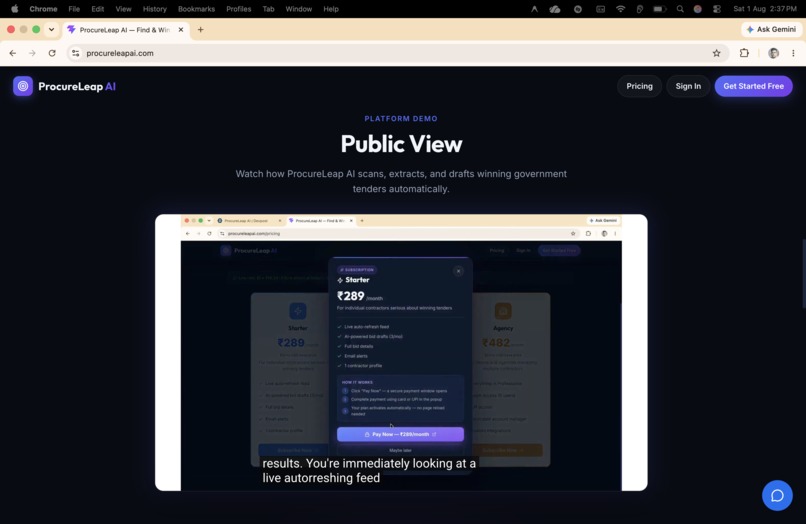Click the demo video player
The width and height of the screenshot is (806, 524).
(x=401, y=352)
